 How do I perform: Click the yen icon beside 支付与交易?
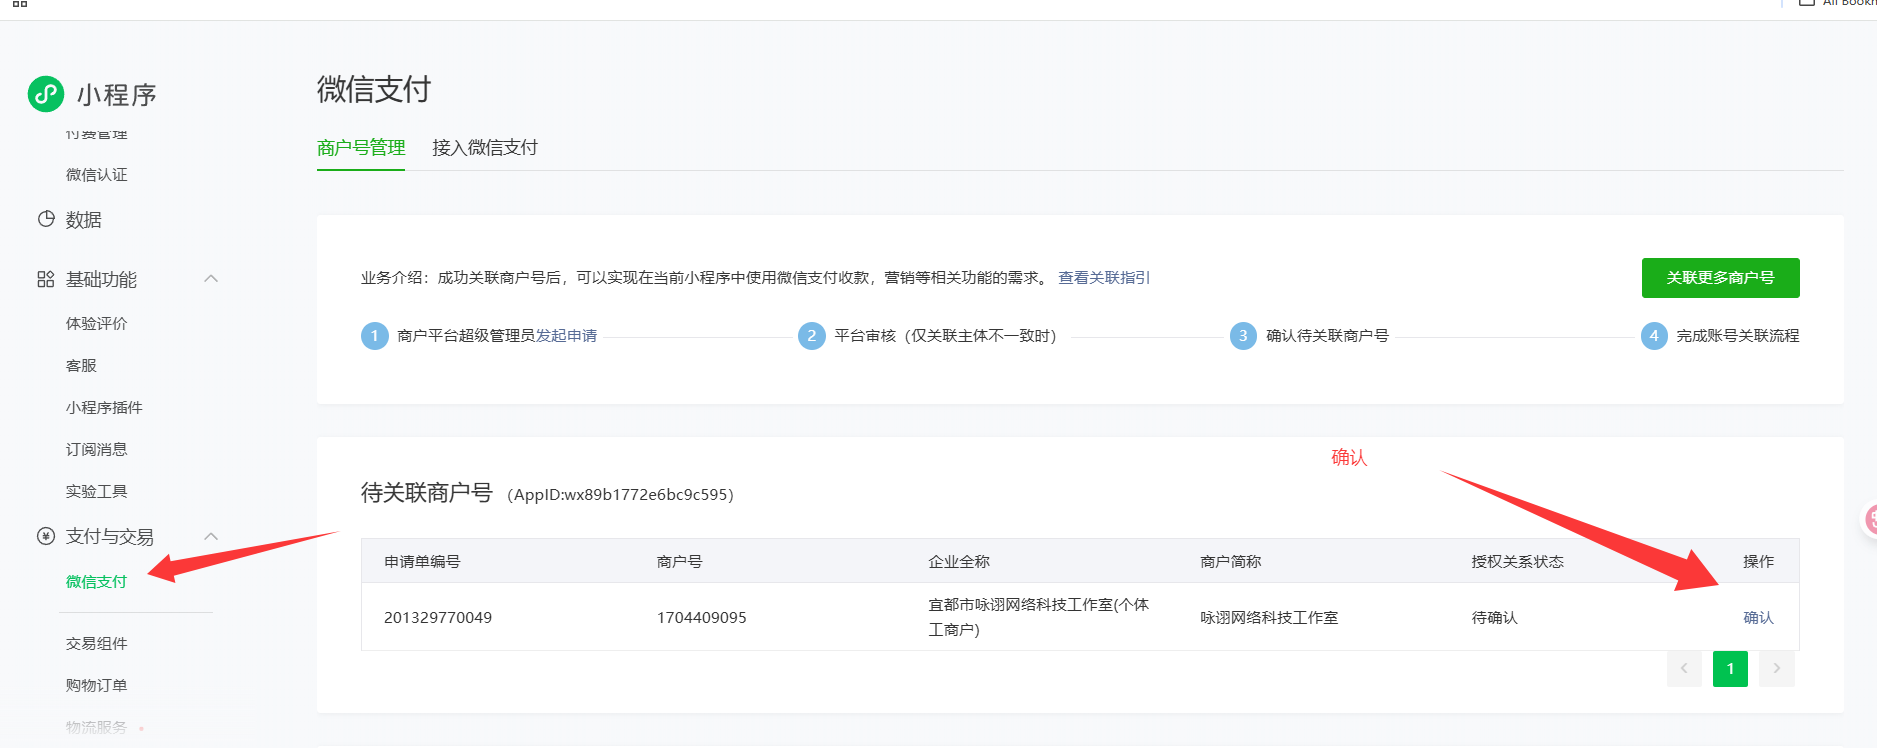[46, 536]
